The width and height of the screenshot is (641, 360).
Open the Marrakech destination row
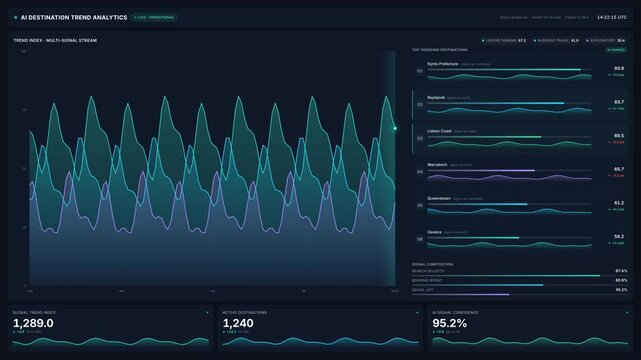pyautogui.click(x=520, y=172)
